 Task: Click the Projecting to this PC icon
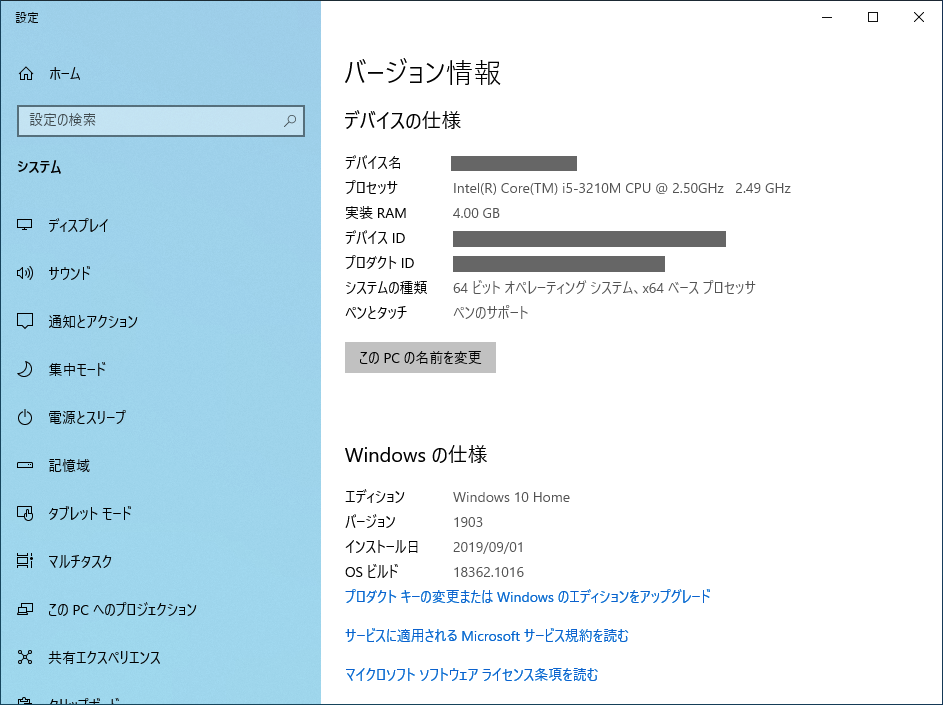click(x=25, y=609)
